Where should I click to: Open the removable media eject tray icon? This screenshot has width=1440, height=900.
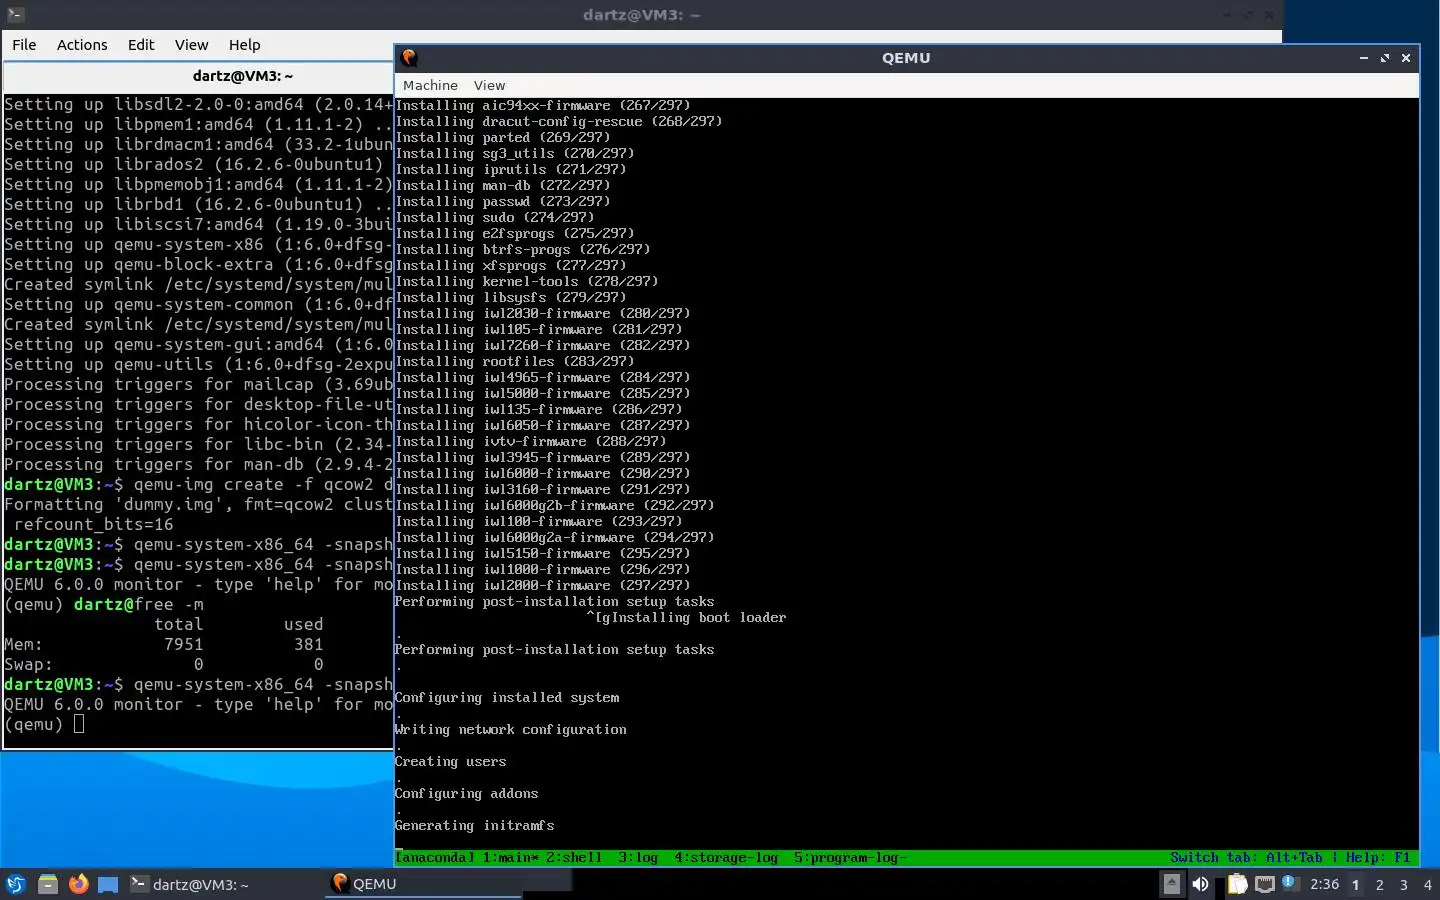pos(1171,884)
